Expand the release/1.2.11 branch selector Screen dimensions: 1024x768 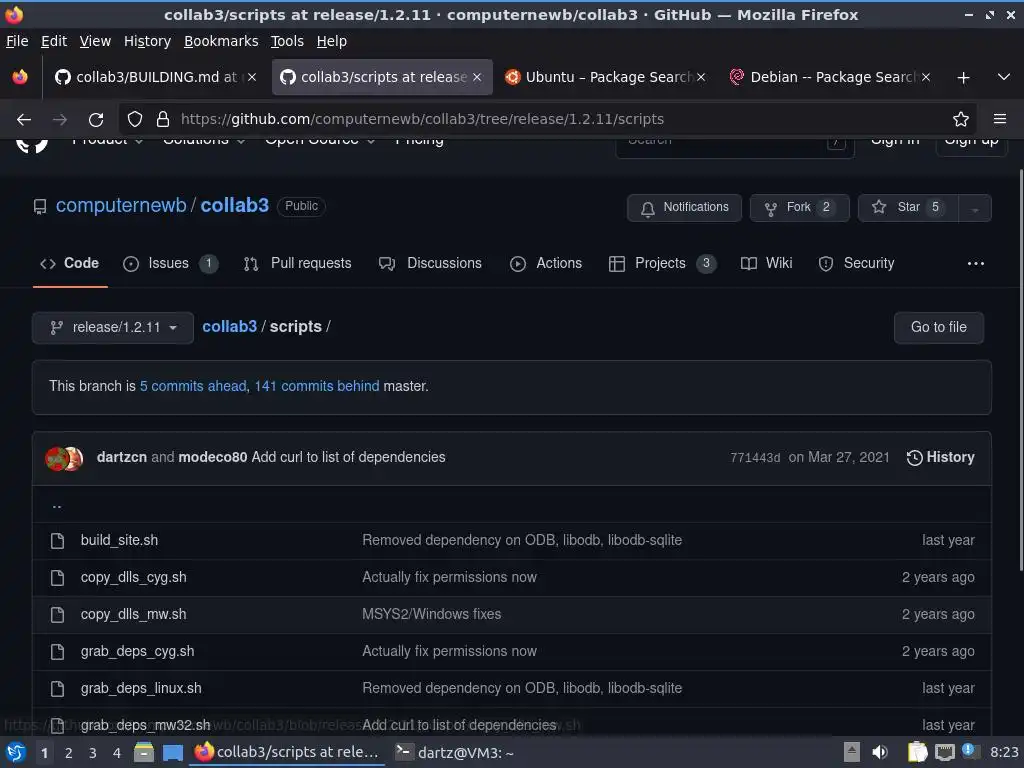coord(113,327)
